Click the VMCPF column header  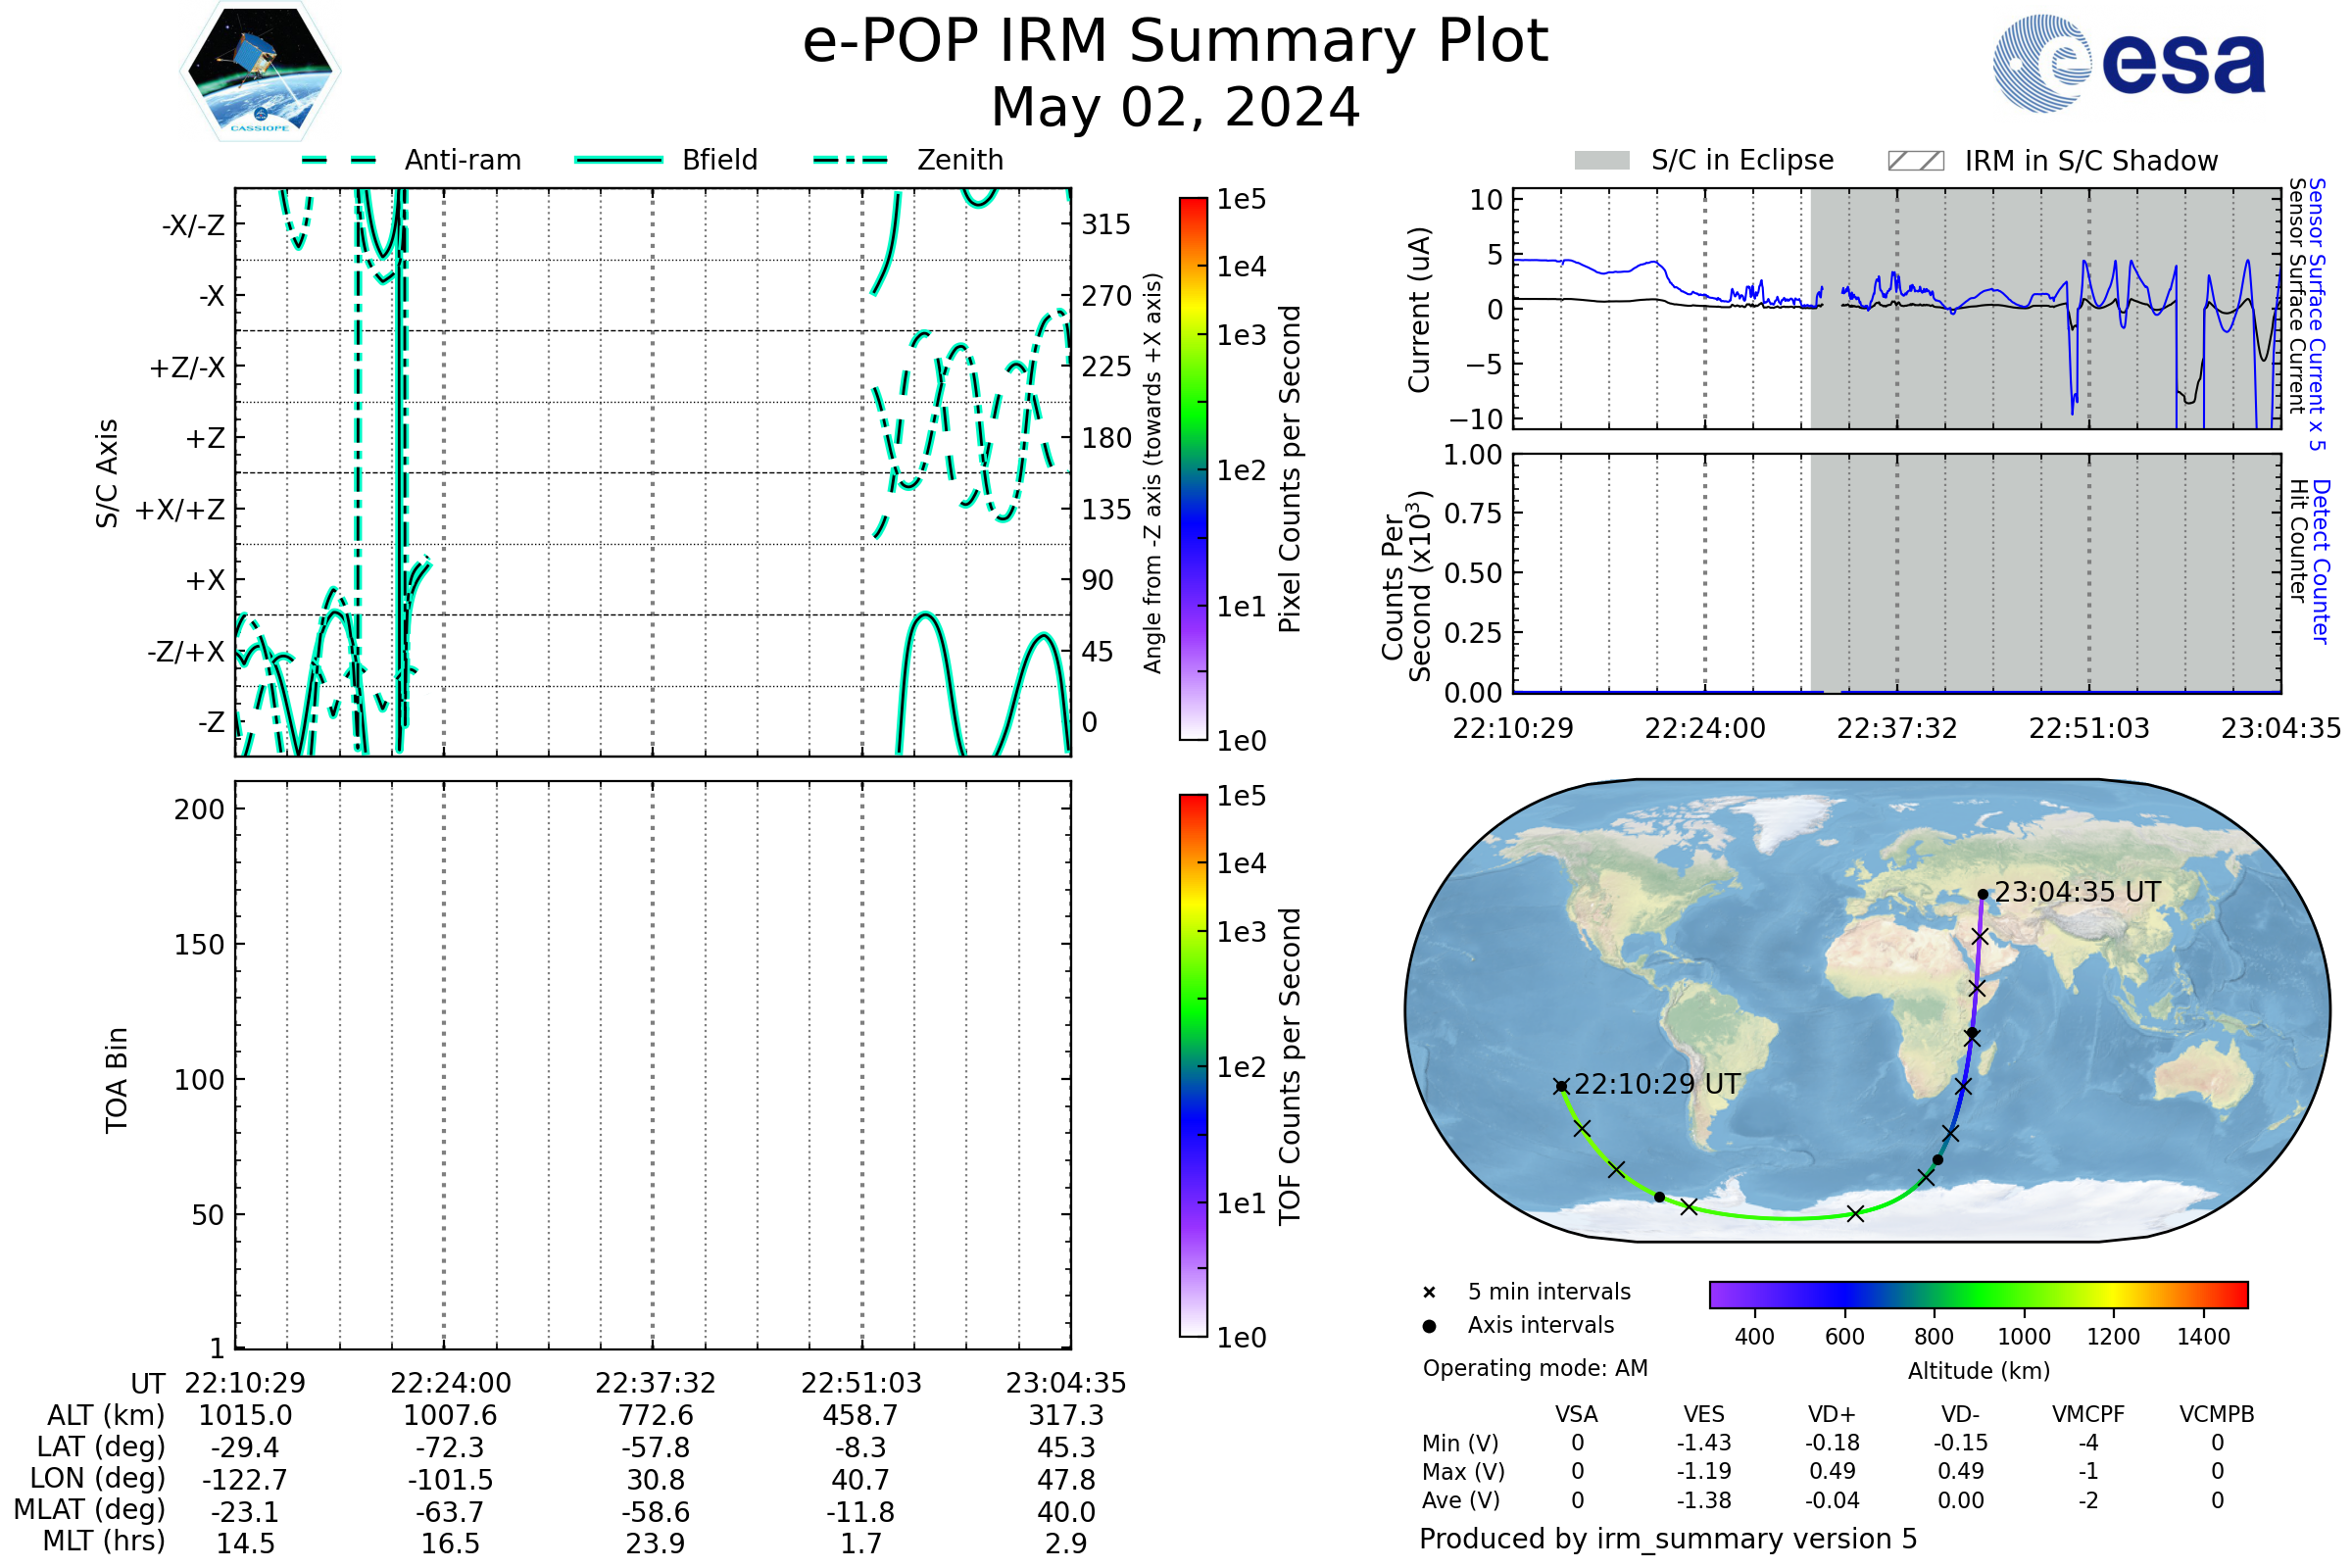pyautogui.click(x=2087, y=1414)
